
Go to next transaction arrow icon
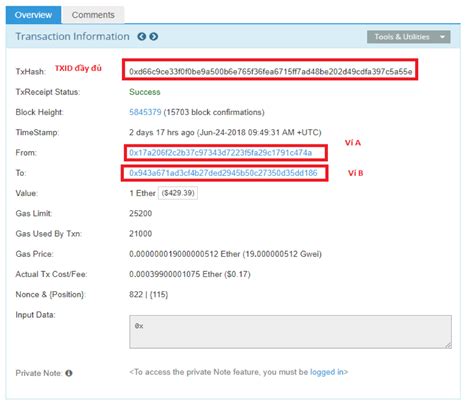154,36
